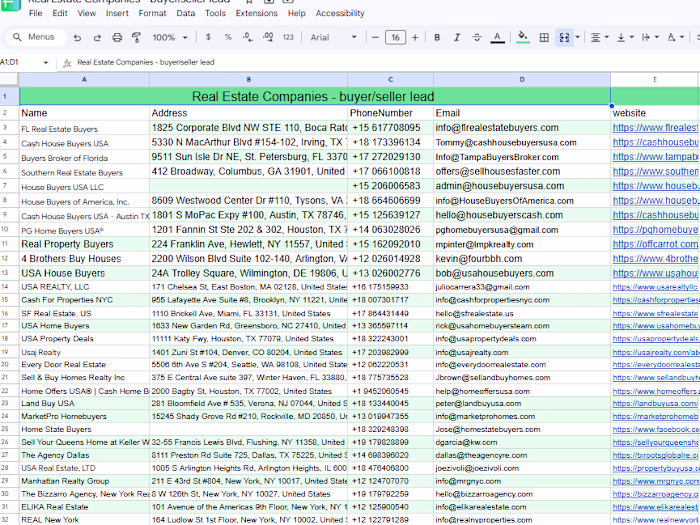Click cell FL Real Estate Buyers

tap(84, 128)
